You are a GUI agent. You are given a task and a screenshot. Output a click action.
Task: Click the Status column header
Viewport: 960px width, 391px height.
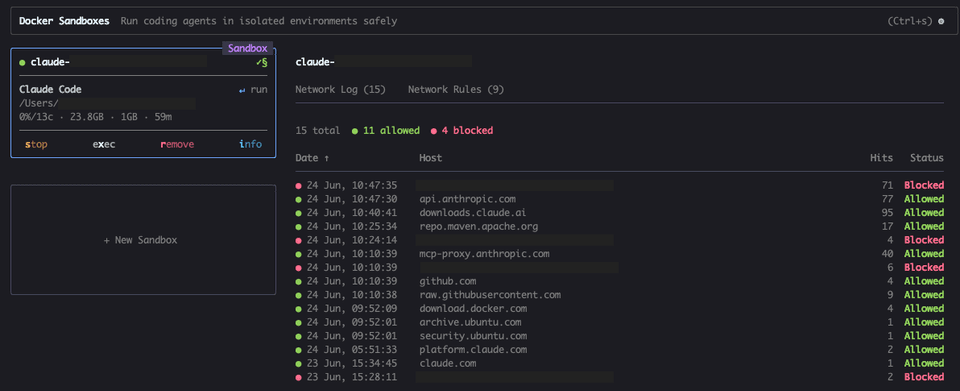[x=926, y=158]
